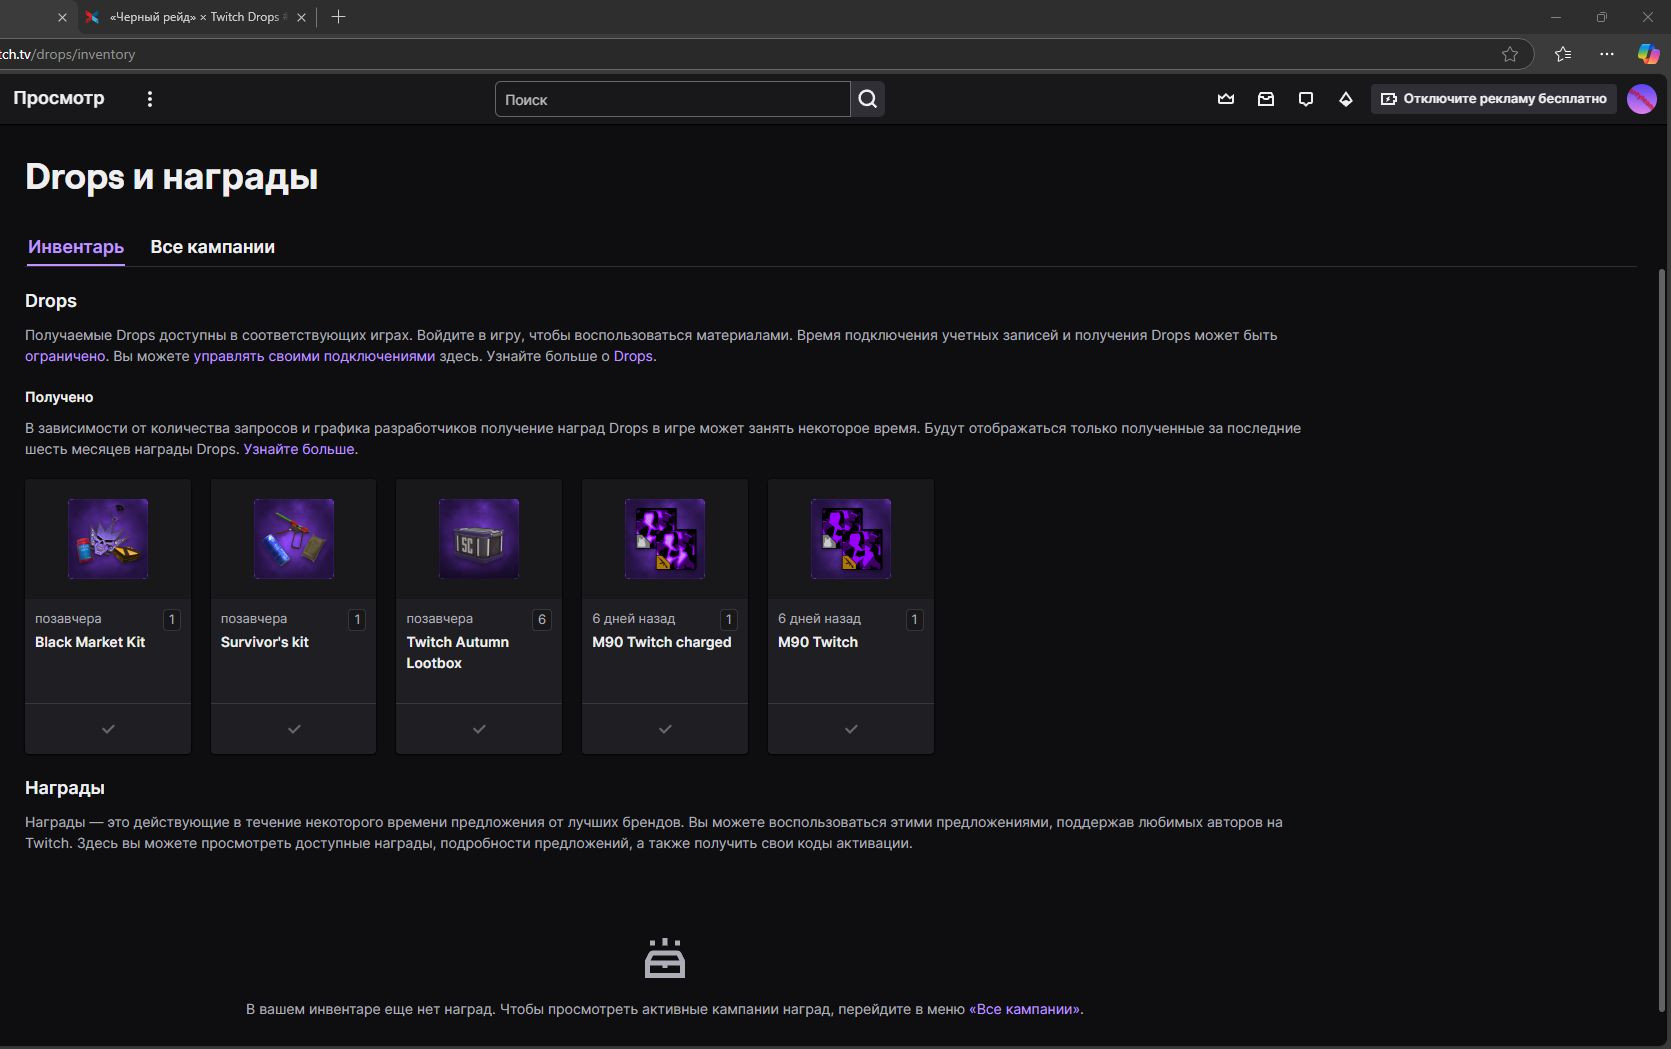Screen dimensions: 1671x1049
Task: Close the Twitch Drops browser tab
Action: (301, 17)
